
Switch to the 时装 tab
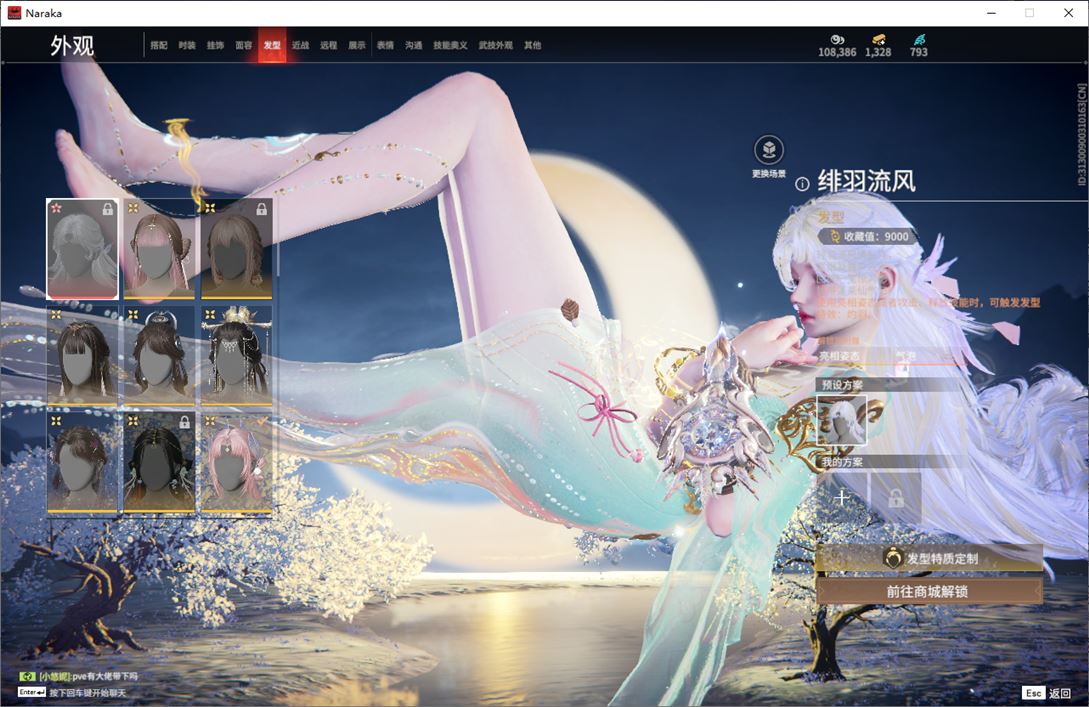coord(187,45)
